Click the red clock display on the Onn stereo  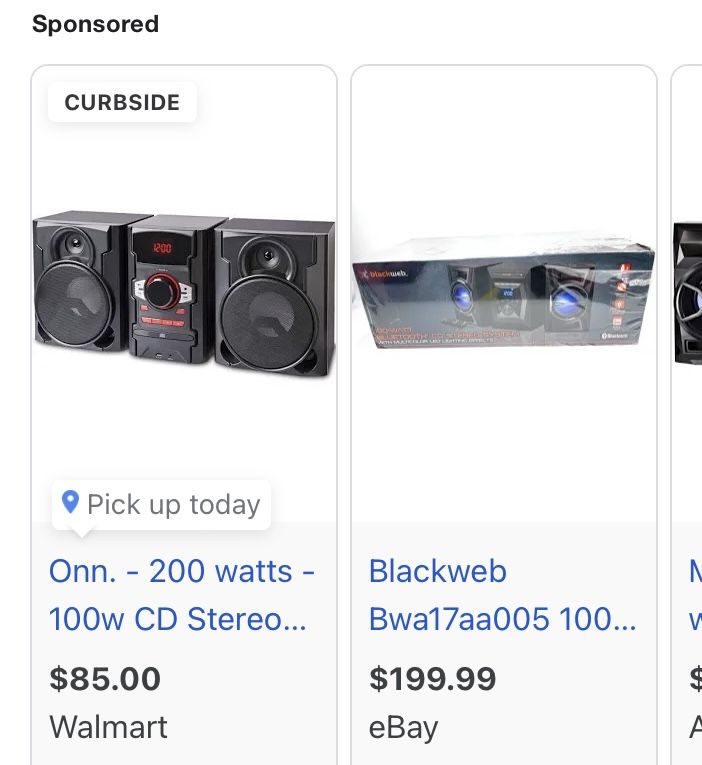pos(161,248)
